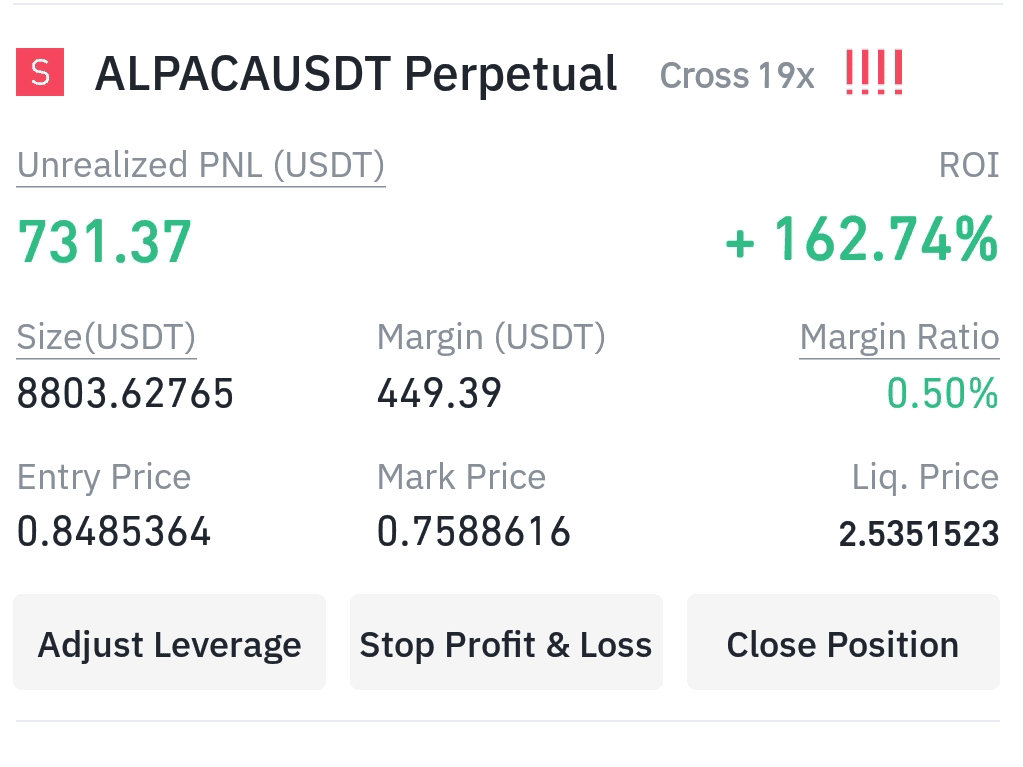Open the ALPACAUSDT Perpetual contract title
The height and width of the screenshot is (767, 1023).
356,74
